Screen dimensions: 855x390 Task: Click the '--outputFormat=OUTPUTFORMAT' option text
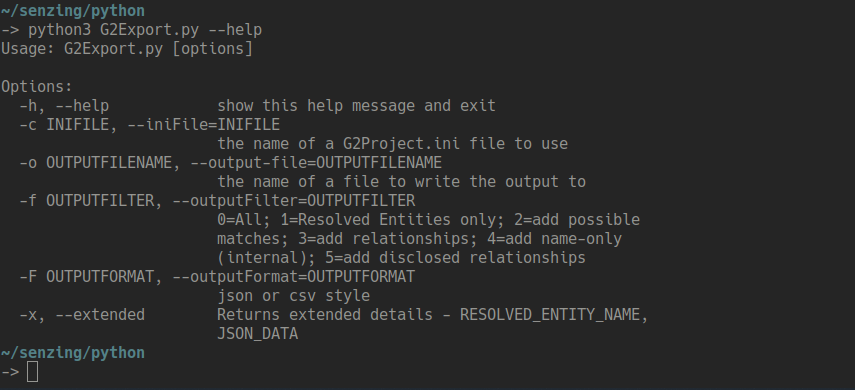coord(293,277)
